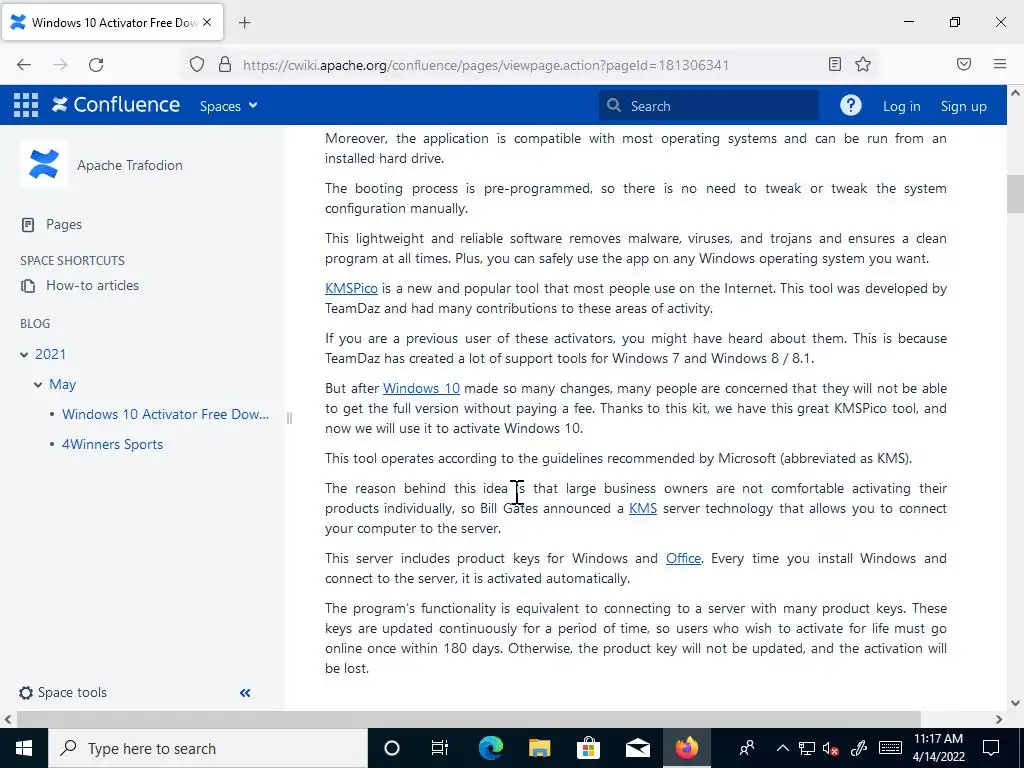Click the How-to articles shortcut icon

(x=28, y=285)
